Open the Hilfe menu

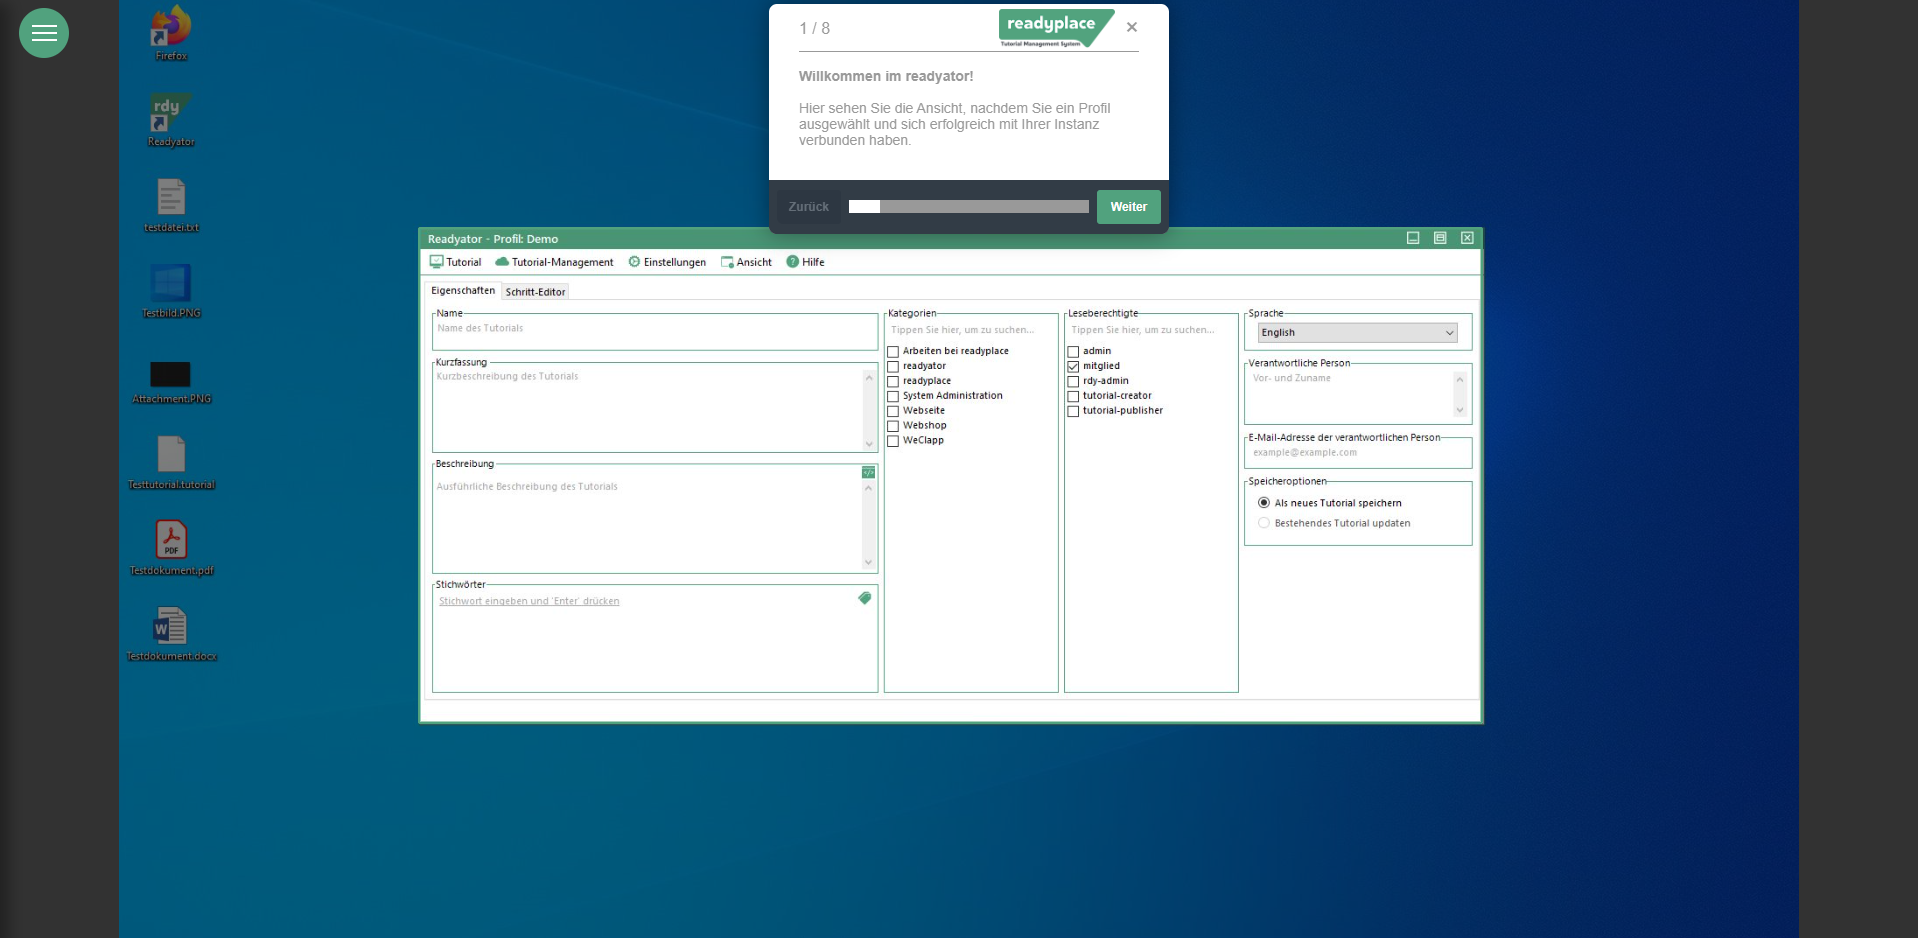[806, 262]
